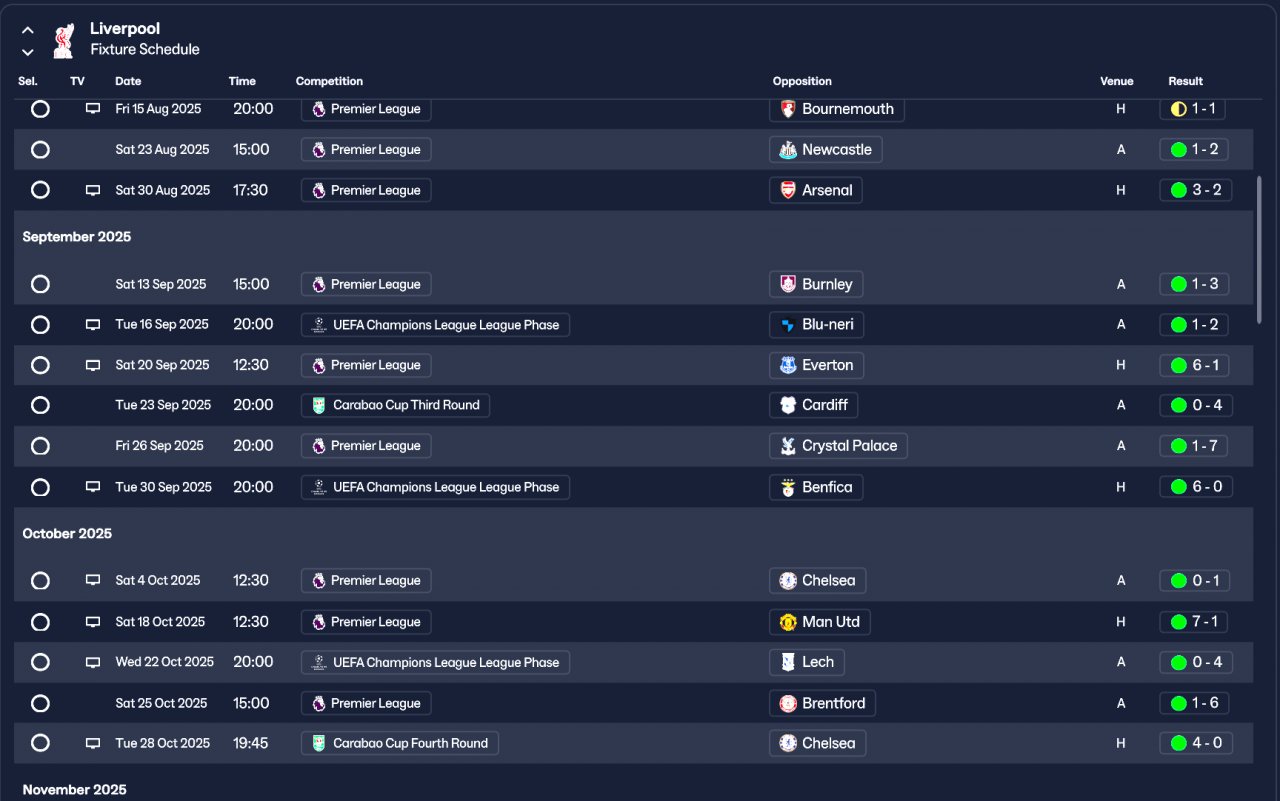
Task: Click the down chevron beside Liverpool
Action: [28, 52]
